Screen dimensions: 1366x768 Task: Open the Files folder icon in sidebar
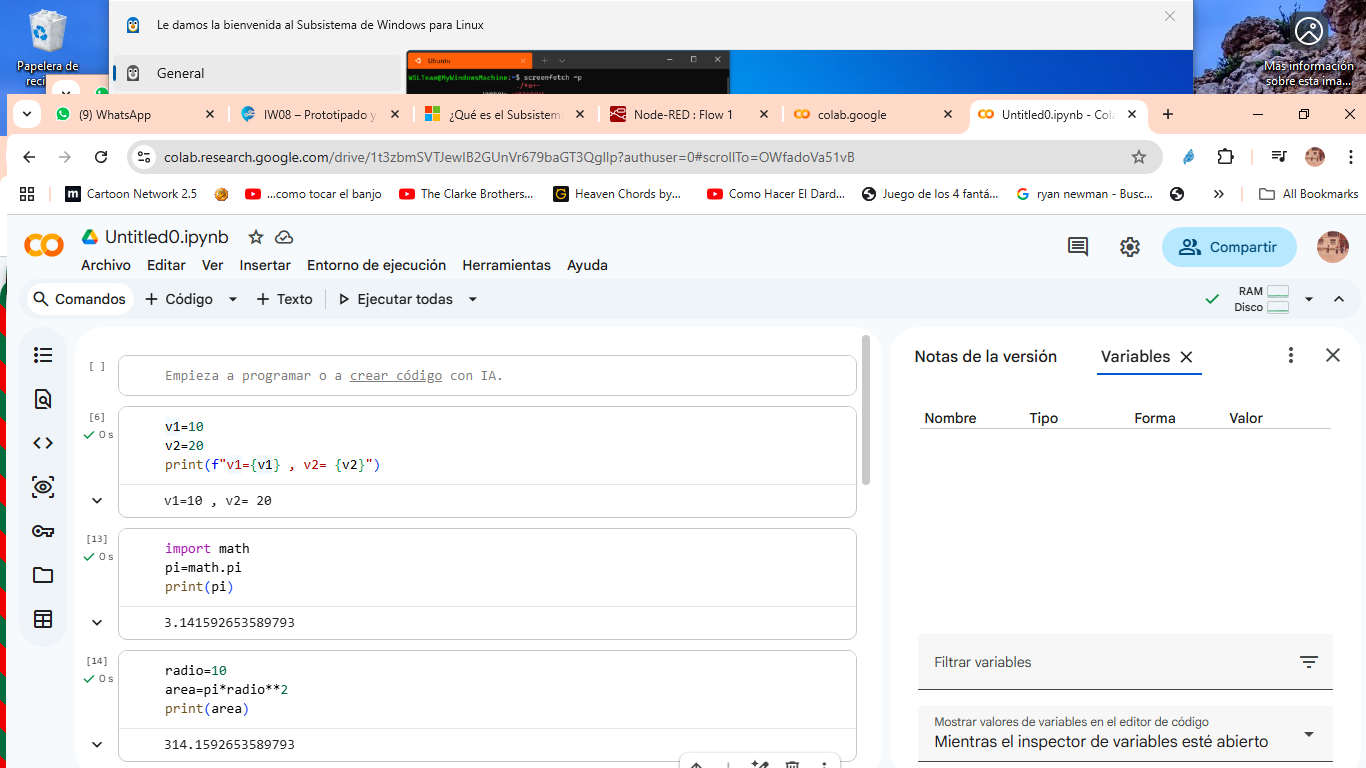point(43,575)
